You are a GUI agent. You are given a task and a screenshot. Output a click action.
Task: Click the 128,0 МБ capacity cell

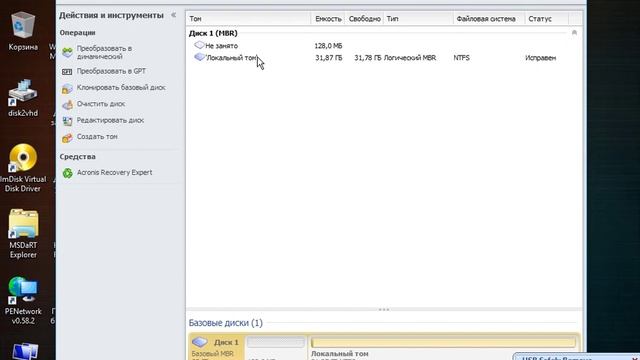pyautogui.click(x=328, y=46)
